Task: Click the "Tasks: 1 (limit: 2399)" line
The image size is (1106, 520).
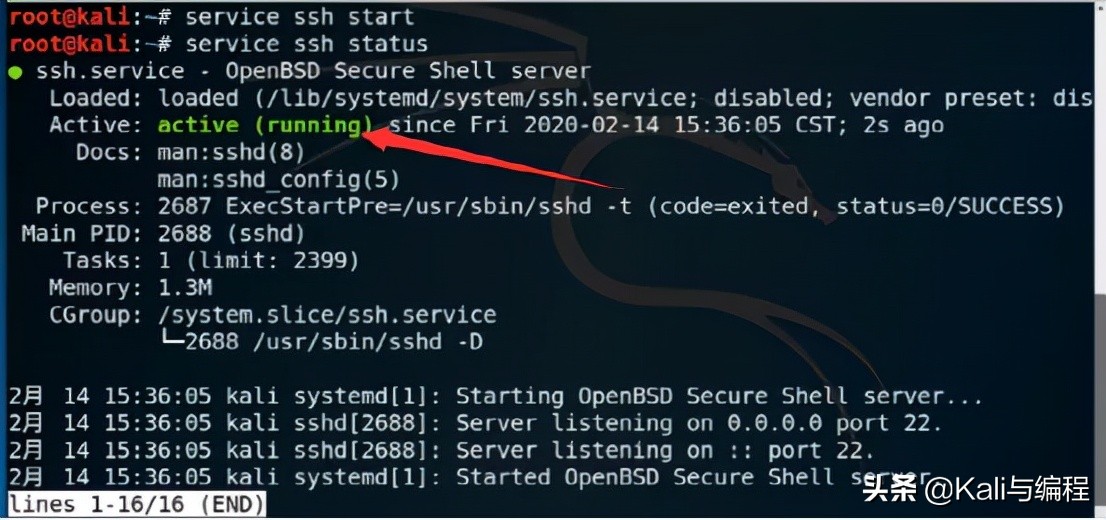Action: click(x=212, y=261)
